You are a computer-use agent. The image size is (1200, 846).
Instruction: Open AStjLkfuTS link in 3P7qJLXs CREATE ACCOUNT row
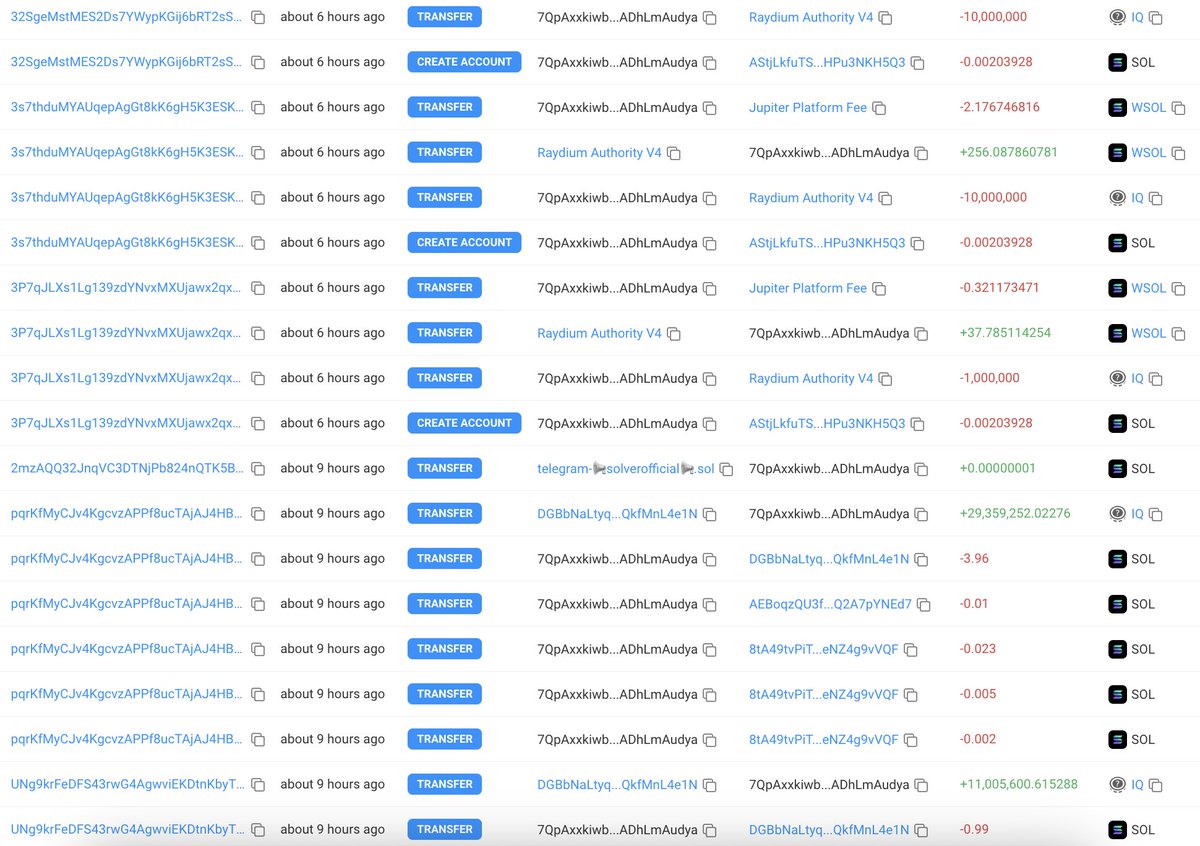827,423
